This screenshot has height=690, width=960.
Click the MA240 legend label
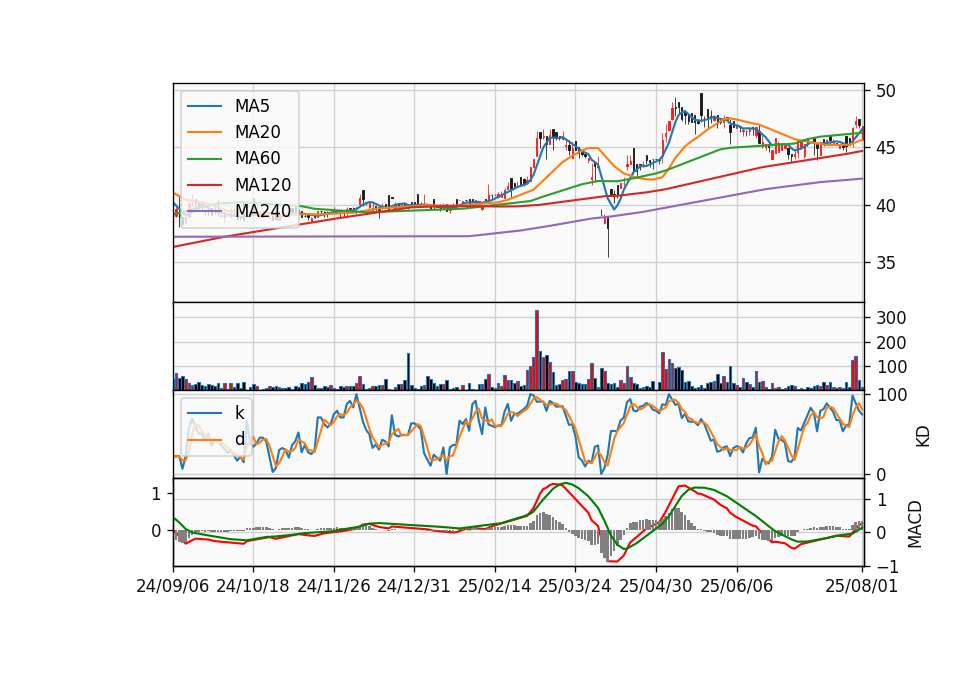[x=263, y=211]
